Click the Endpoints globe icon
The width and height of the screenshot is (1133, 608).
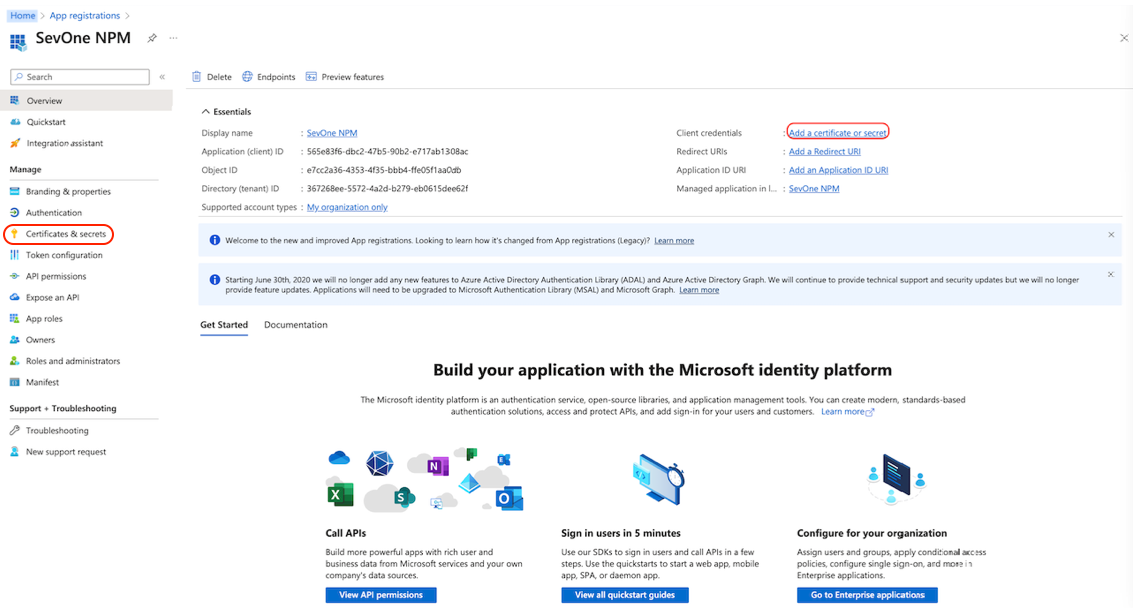coord(247,77)
